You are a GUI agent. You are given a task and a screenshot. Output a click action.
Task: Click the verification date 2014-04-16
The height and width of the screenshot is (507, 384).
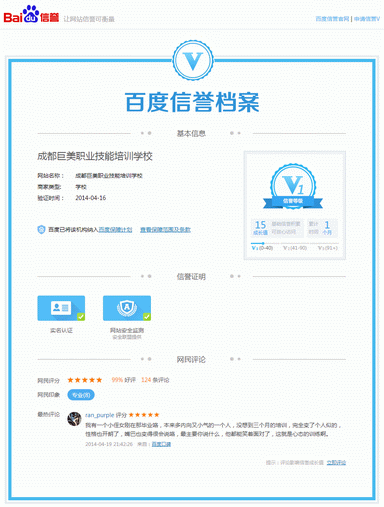[91, 198]
